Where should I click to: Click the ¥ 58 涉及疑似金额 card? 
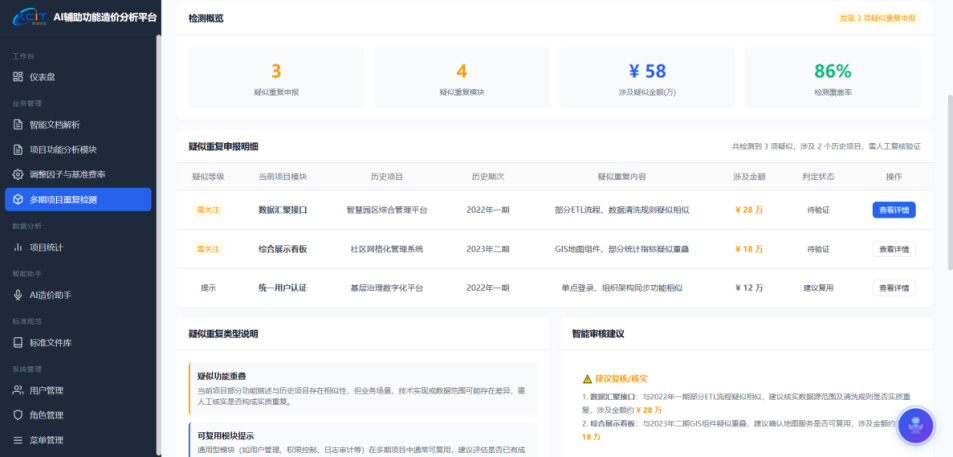point(647,78)
